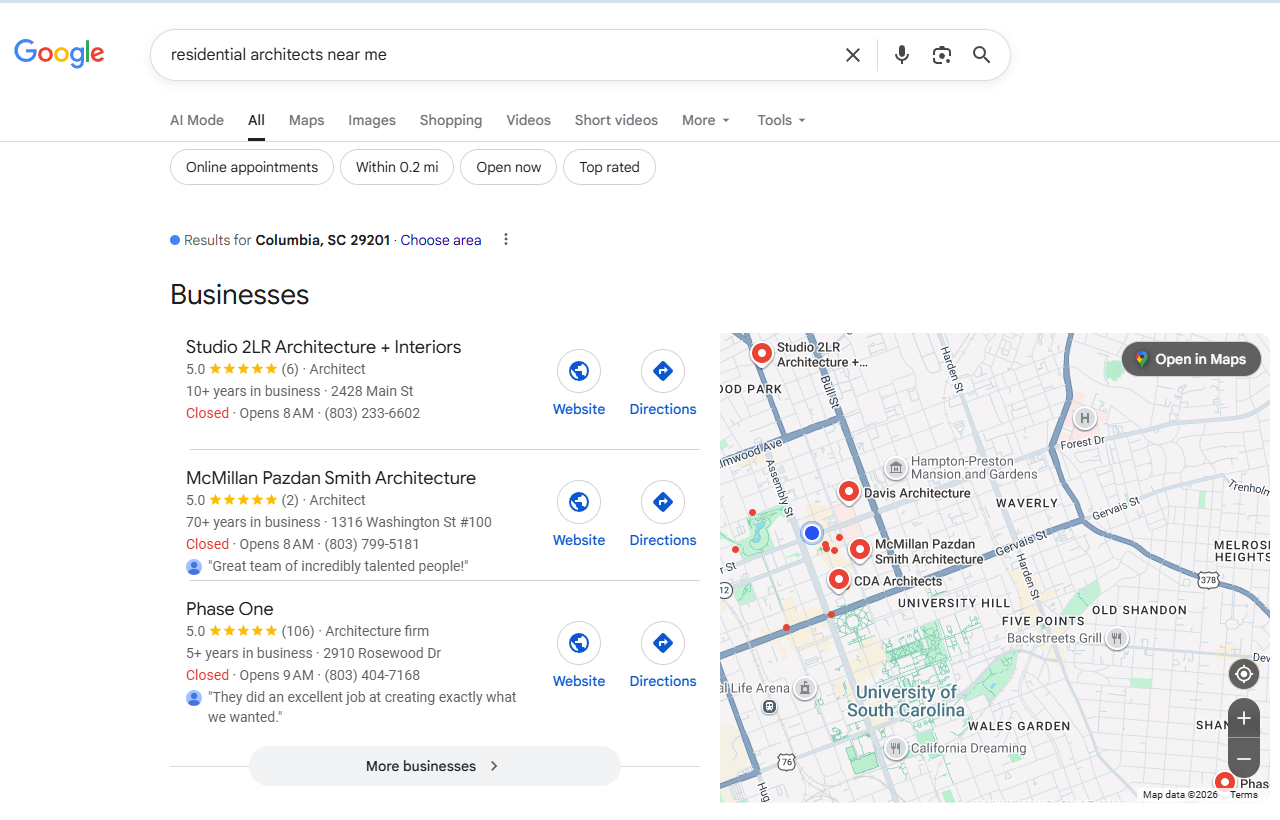The width and height of the screenshot is (1280, 820).
Task: Switch to the Images tab
Action: coord(372,120)
